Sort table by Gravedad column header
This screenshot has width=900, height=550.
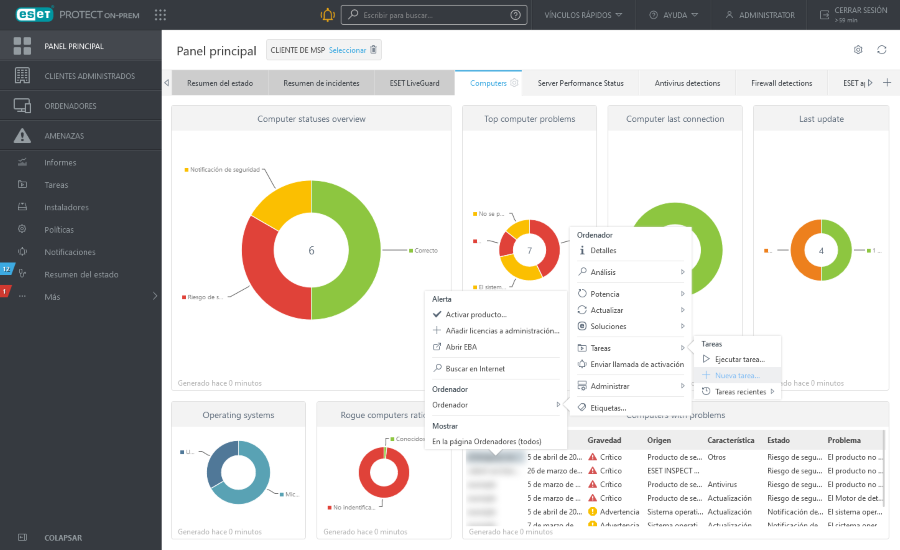pyautogui.click(x=604, y=440)
